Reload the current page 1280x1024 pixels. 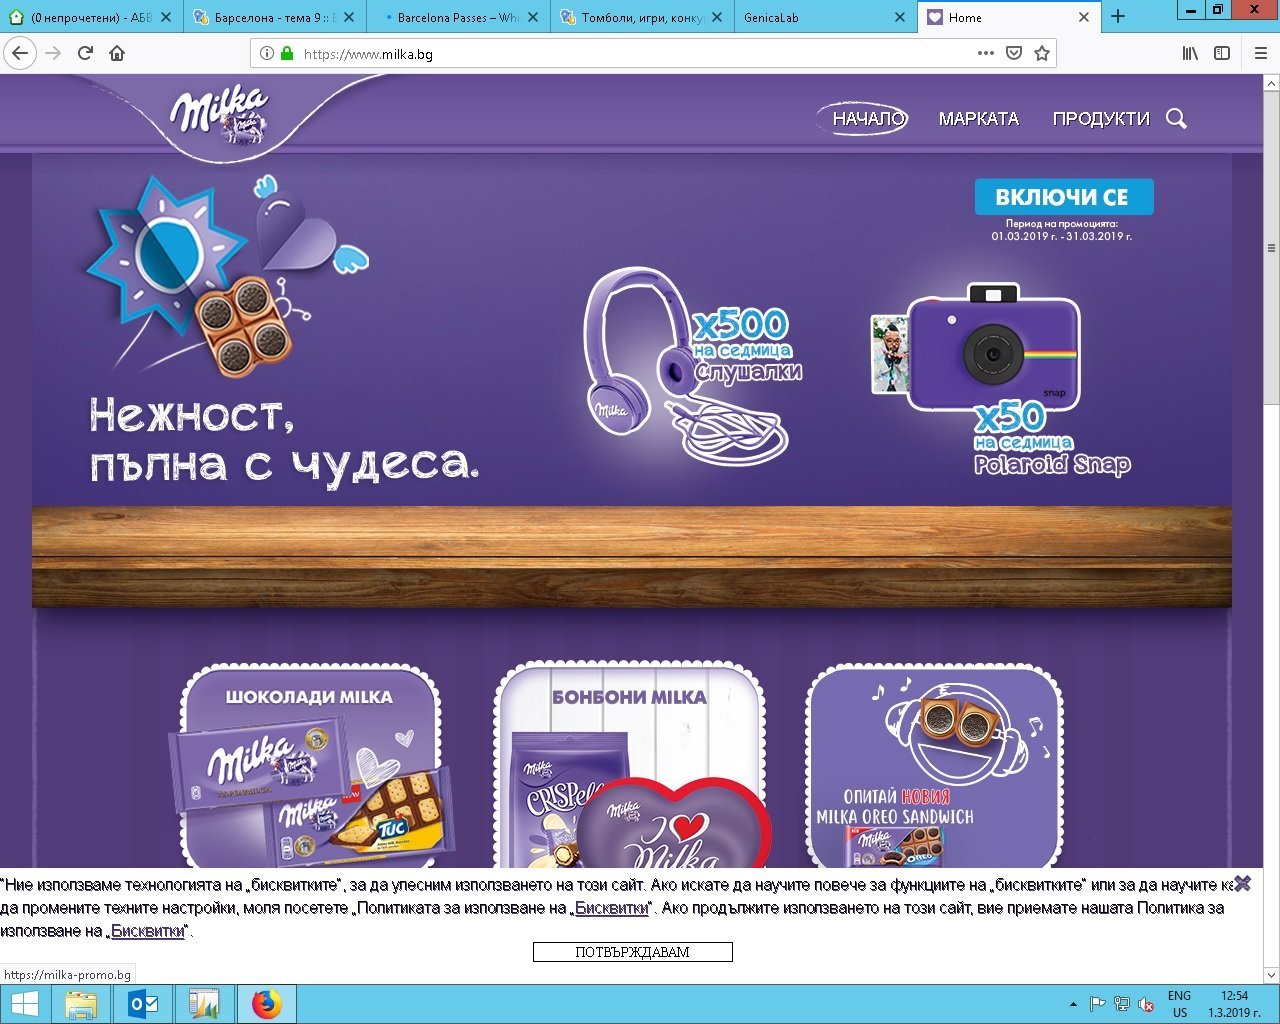(x=85, y=54)
